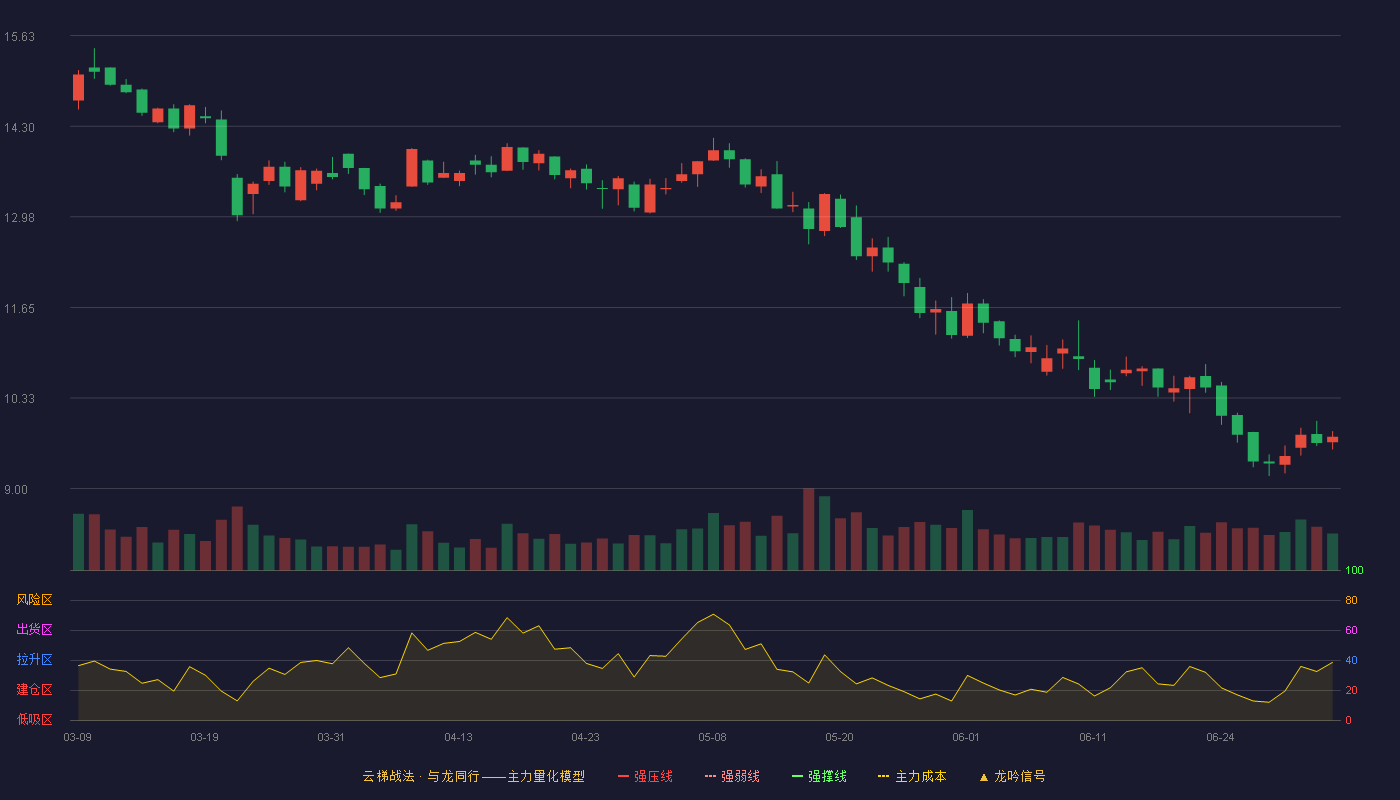Click the tallest red volume bar

pos(809,530)
